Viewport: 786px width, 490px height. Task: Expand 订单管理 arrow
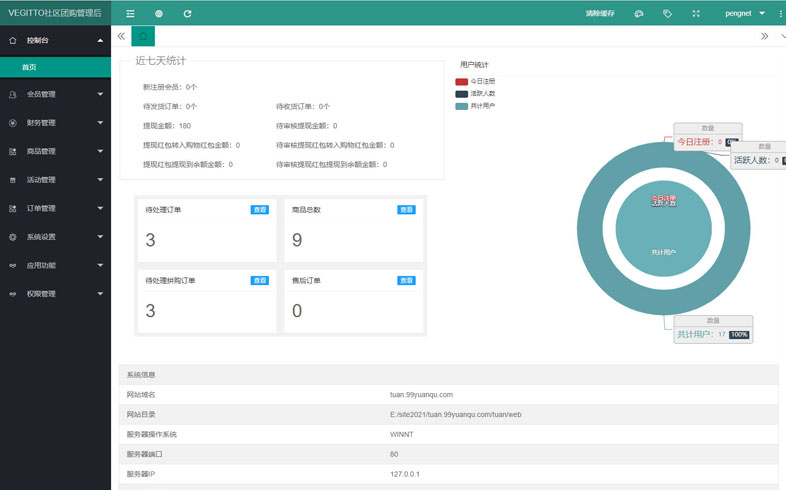(x=100, y=208)
